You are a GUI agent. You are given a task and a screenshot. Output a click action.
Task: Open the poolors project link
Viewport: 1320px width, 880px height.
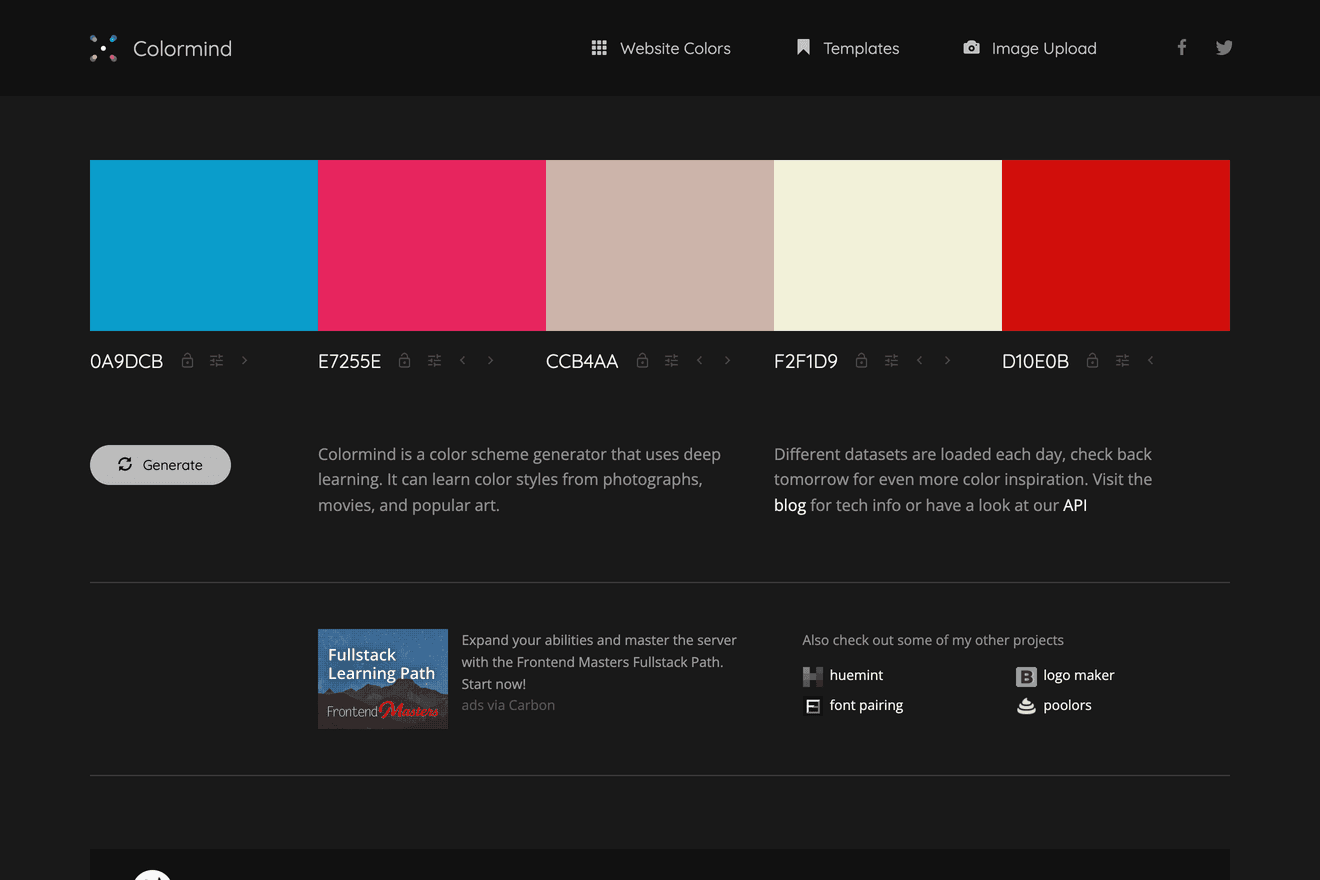coord(1067,705)
